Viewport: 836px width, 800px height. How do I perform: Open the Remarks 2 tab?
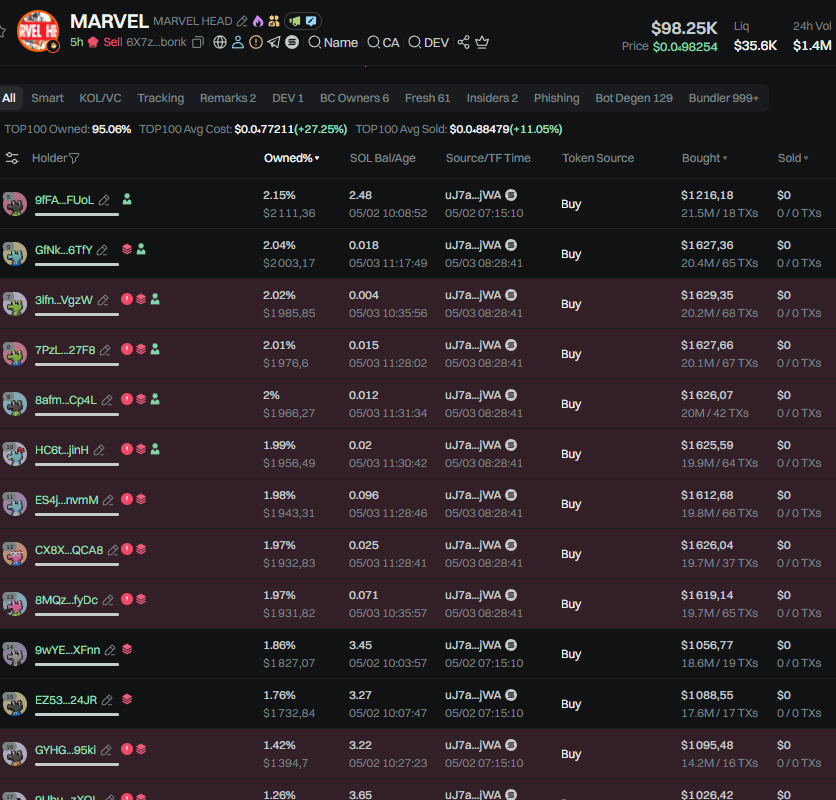[x=228, y=98]
